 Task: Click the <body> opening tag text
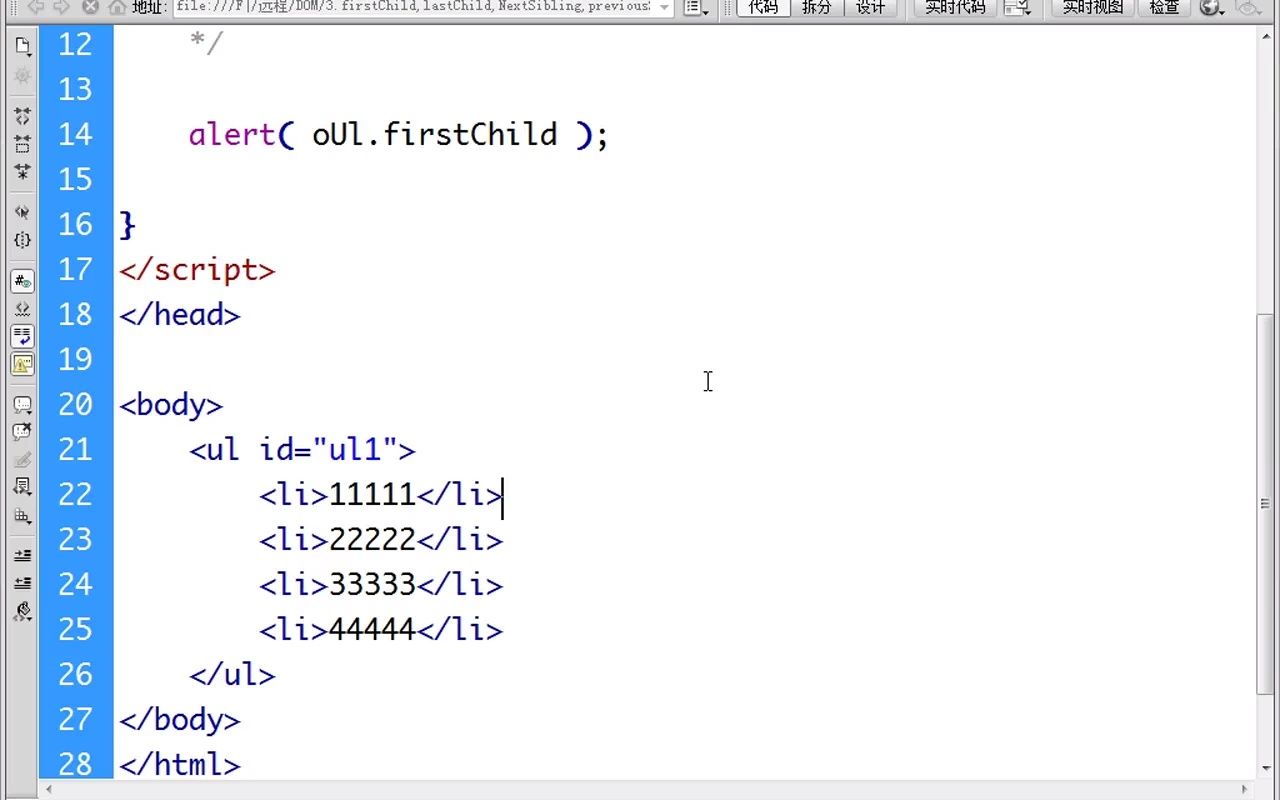pyautogui.click(x=170, y=405)
